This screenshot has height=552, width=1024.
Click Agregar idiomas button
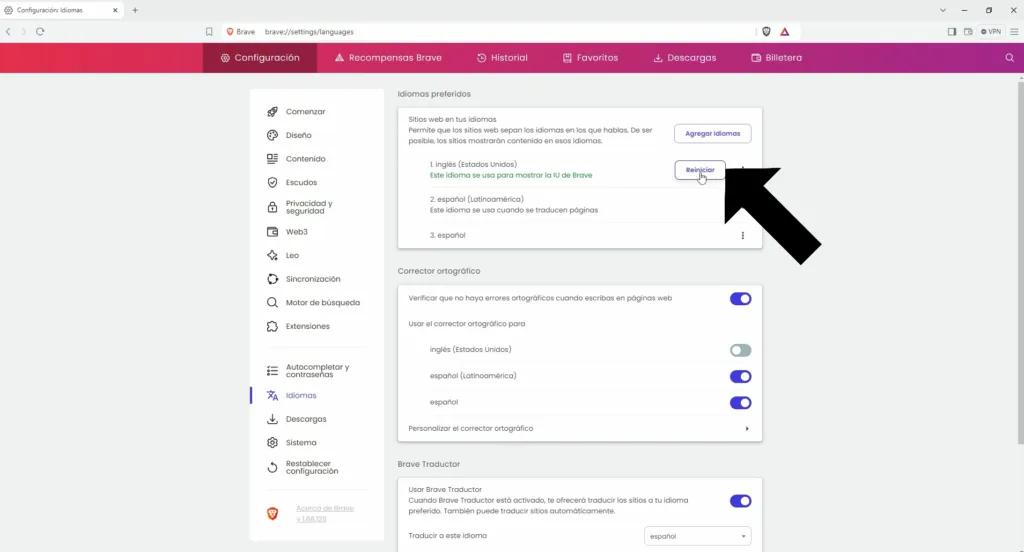(712, 133)
